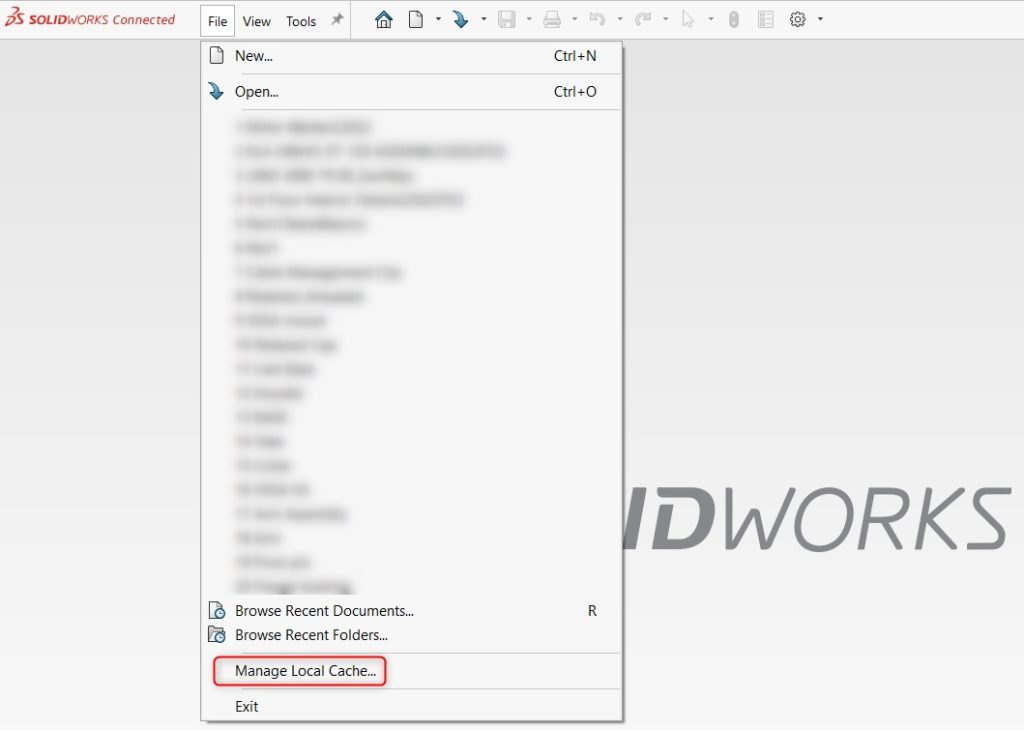Expand the dropdown arrow beside Select cursor icon
The height and width of the screenshot is (730, 1024).
pyautogui.click(x=711, y=20)
